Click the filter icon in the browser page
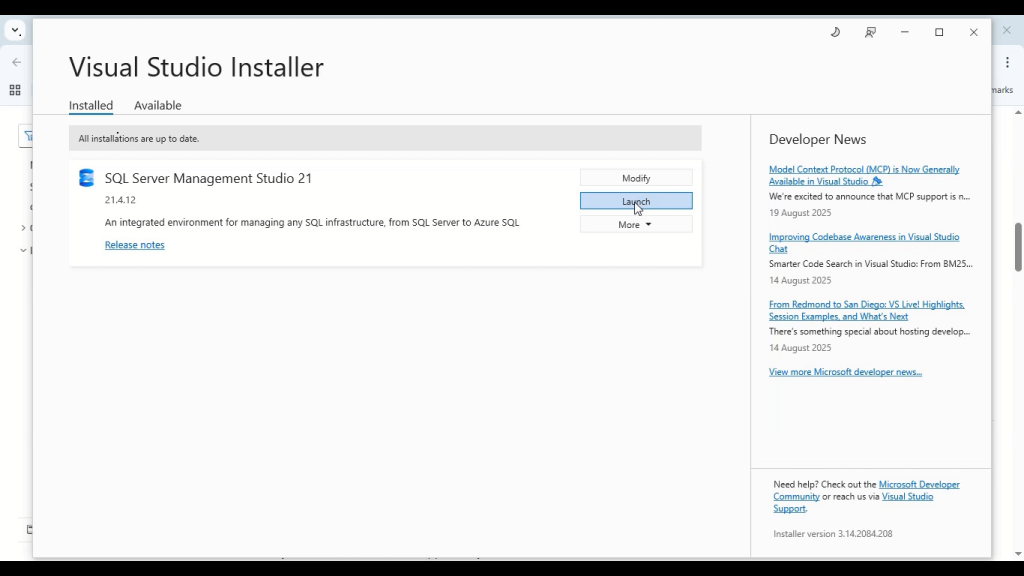 [x=27, y=136]
